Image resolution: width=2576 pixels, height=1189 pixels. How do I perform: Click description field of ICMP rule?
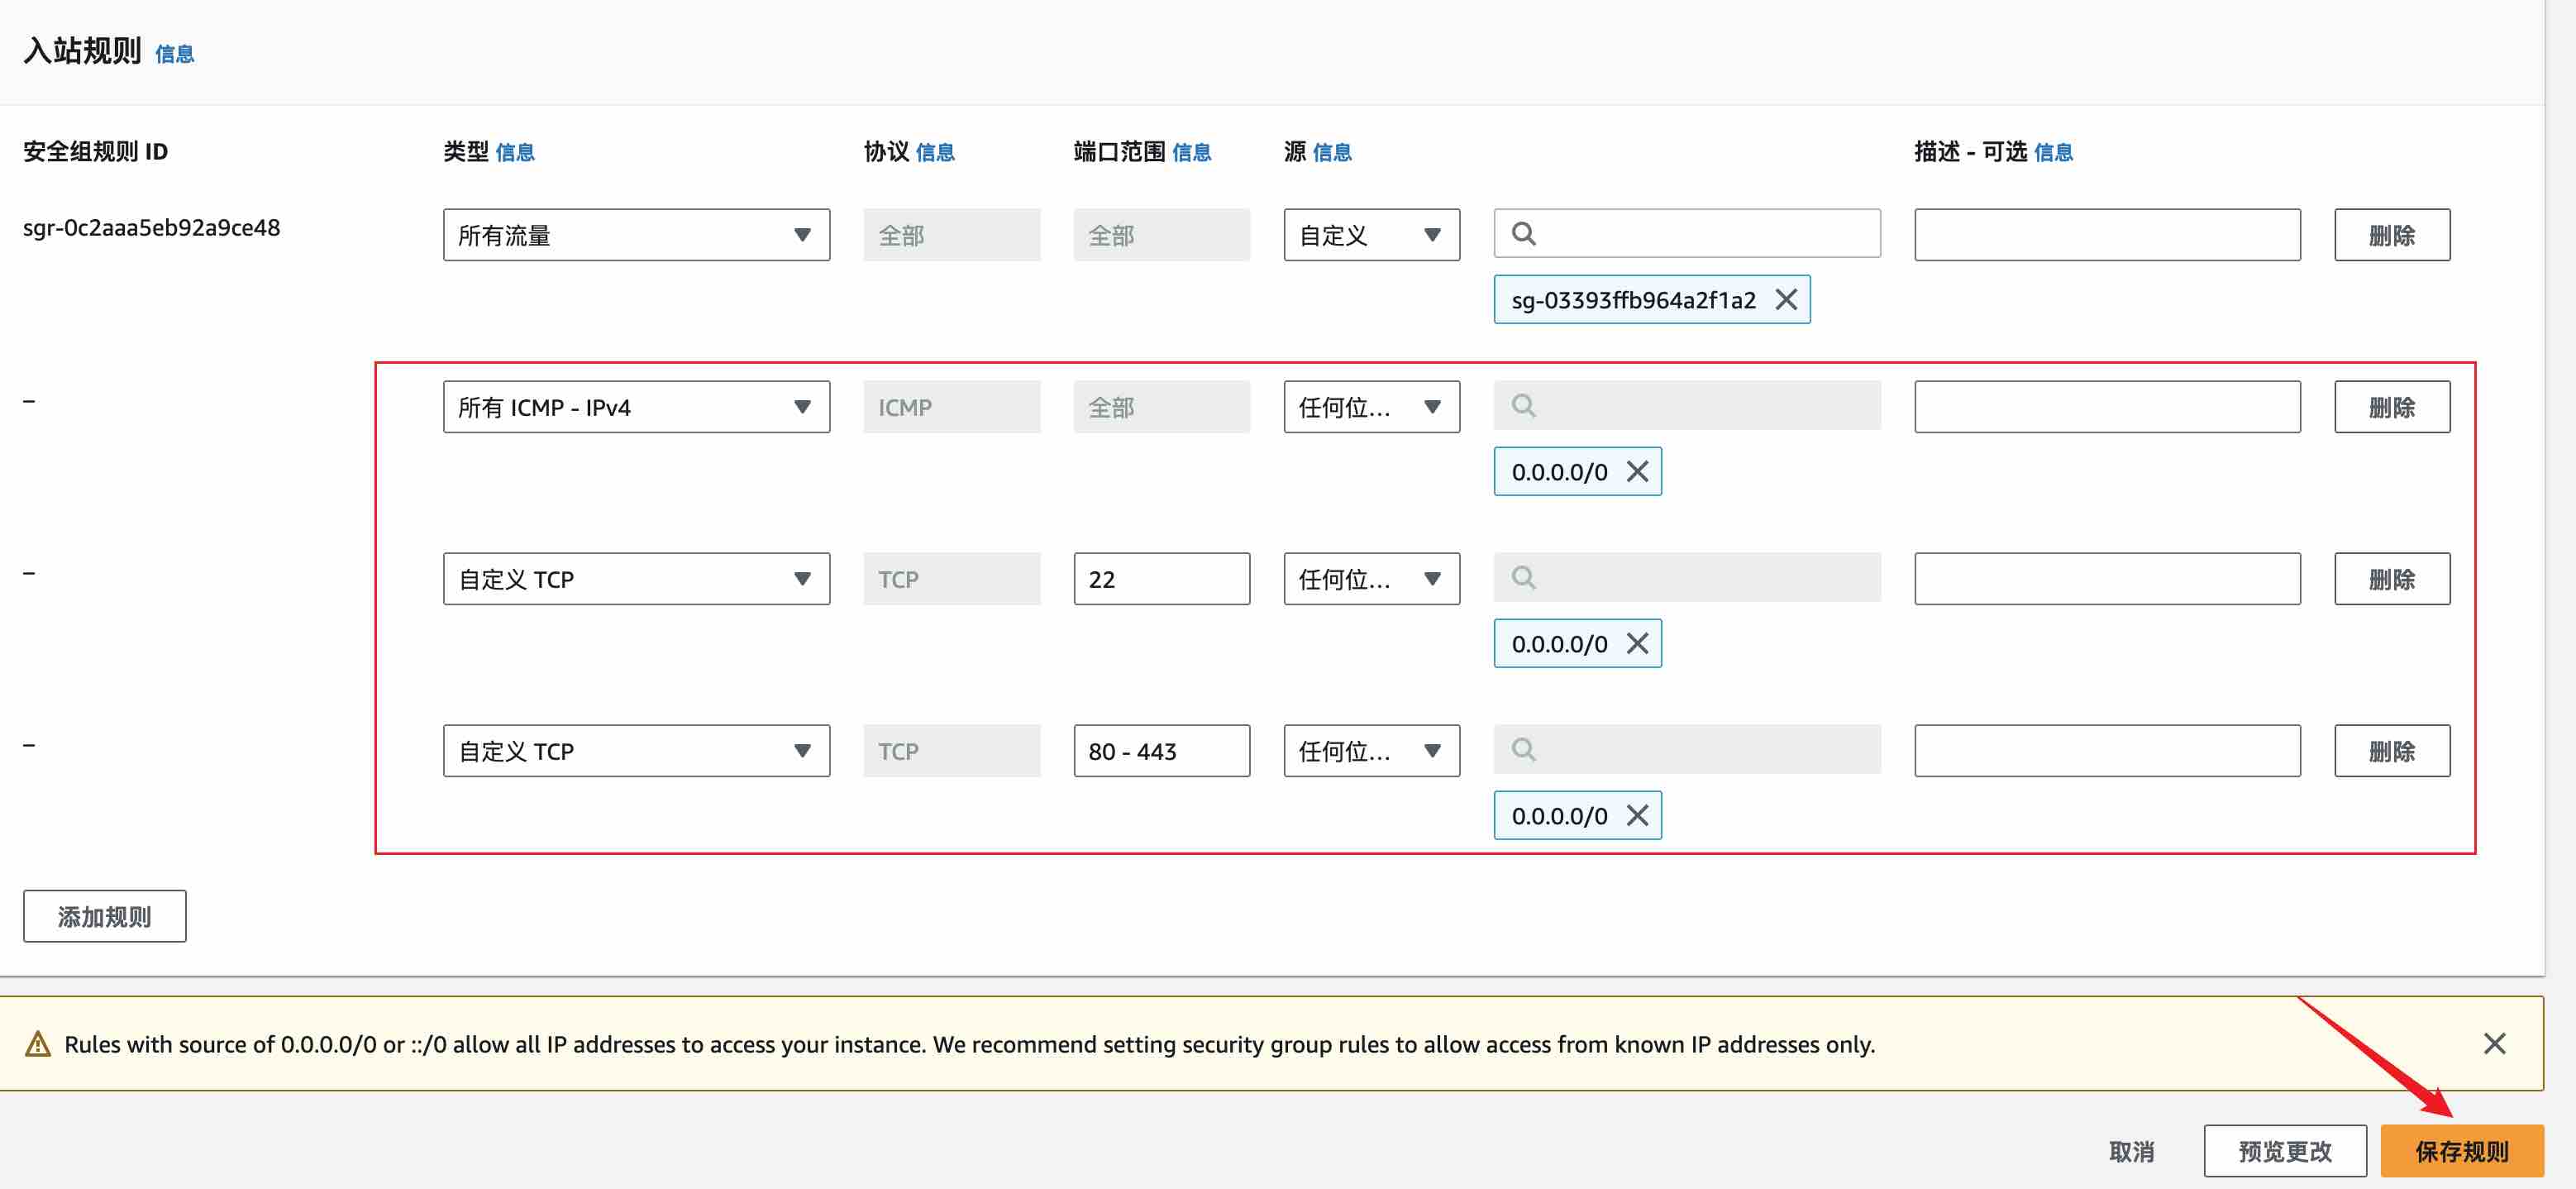point(2107,407)
